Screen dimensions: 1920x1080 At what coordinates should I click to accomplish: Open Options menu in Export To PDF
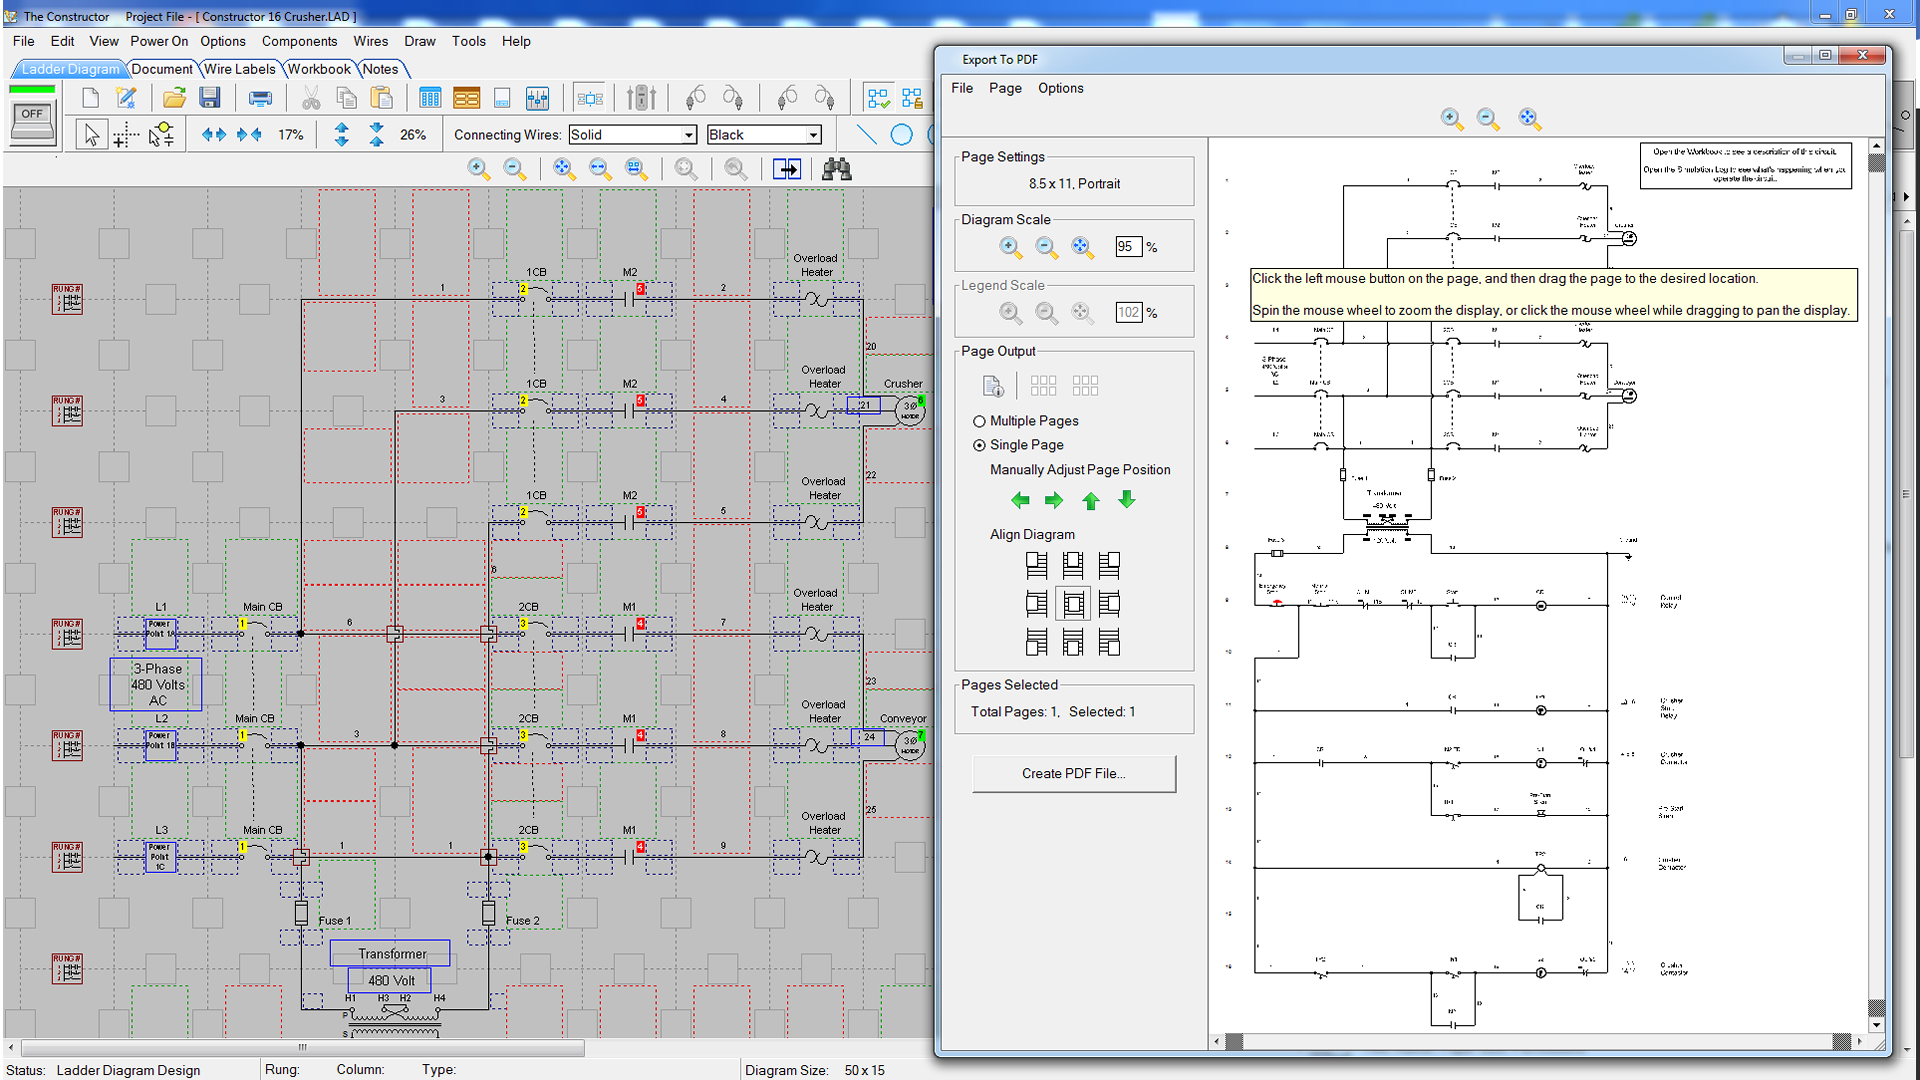pyautogui.click(x=1060, y=88)
